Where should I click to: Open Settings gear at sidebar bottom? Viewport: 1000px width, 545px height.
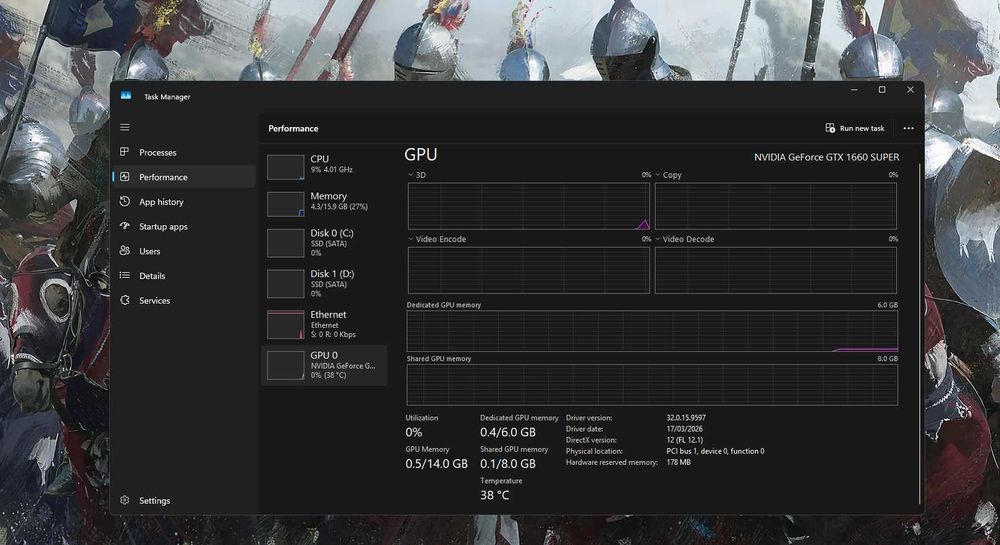(x=124, y=500)
